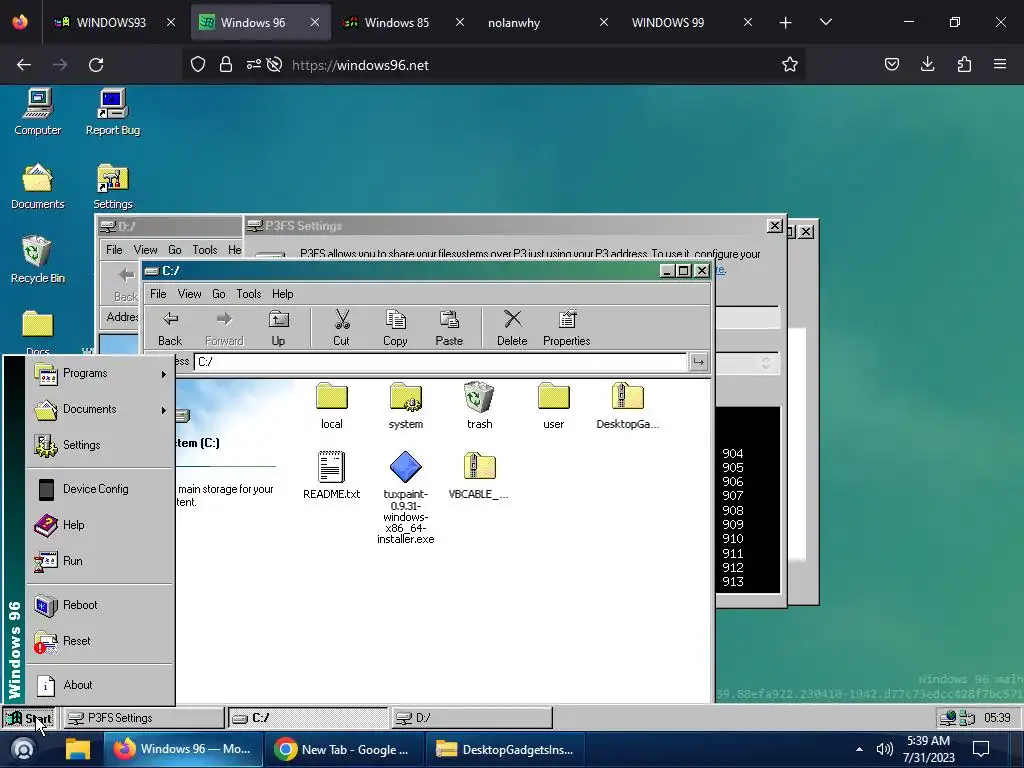
Task: Open the Recycle Bin on desktop
Action: 38,259
